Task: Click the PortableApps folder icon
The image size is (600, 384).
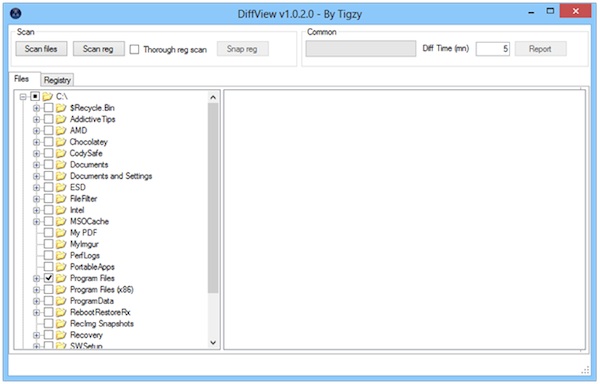Action: click(x=61, y=267)
